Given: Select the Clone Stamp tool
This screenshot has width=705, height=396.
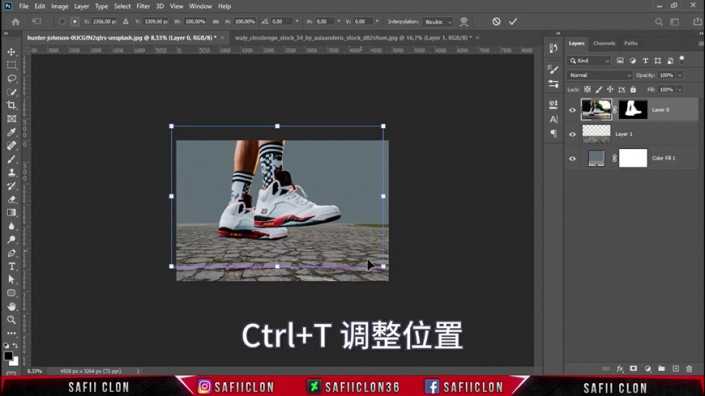Looking at the screenshot, I should pyautogui.click(x=12, y=173).
